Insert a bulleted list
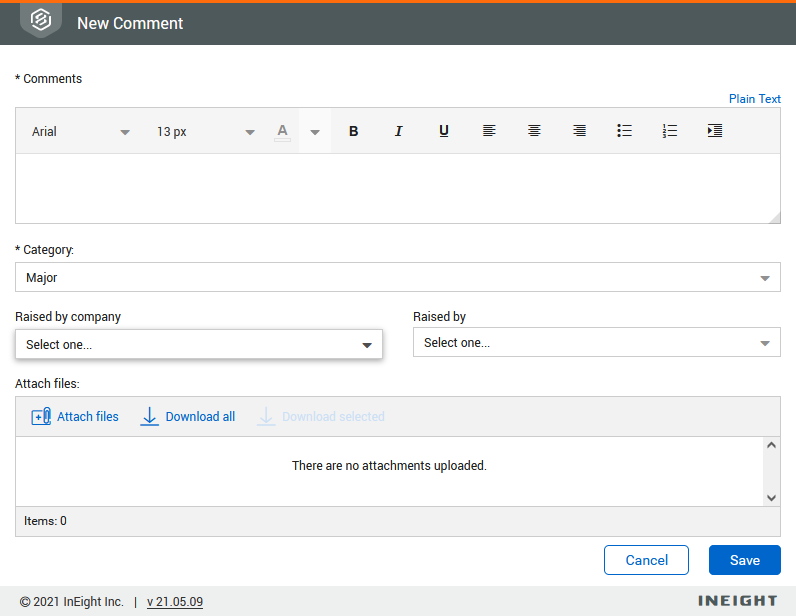Screen dimensions: 796x616 point(624,131)
